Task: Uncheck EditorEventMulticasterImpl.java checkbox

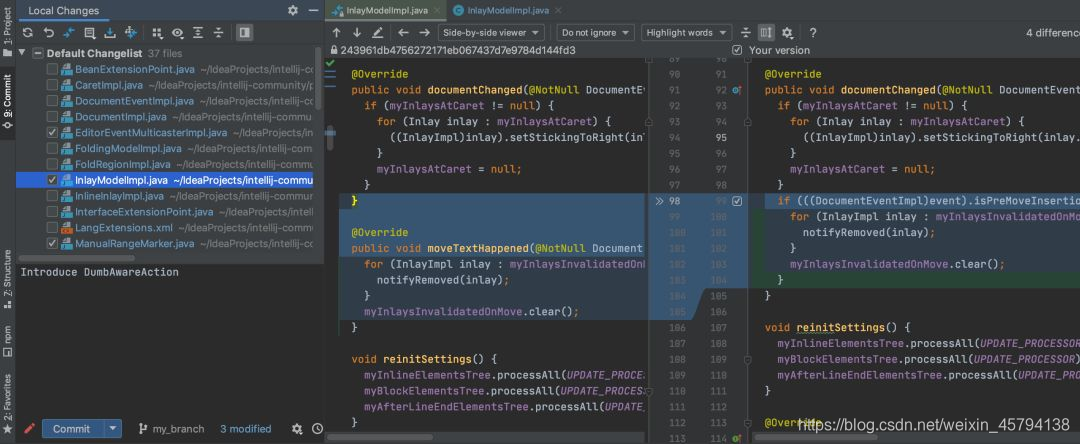Action: pos(52,132)
